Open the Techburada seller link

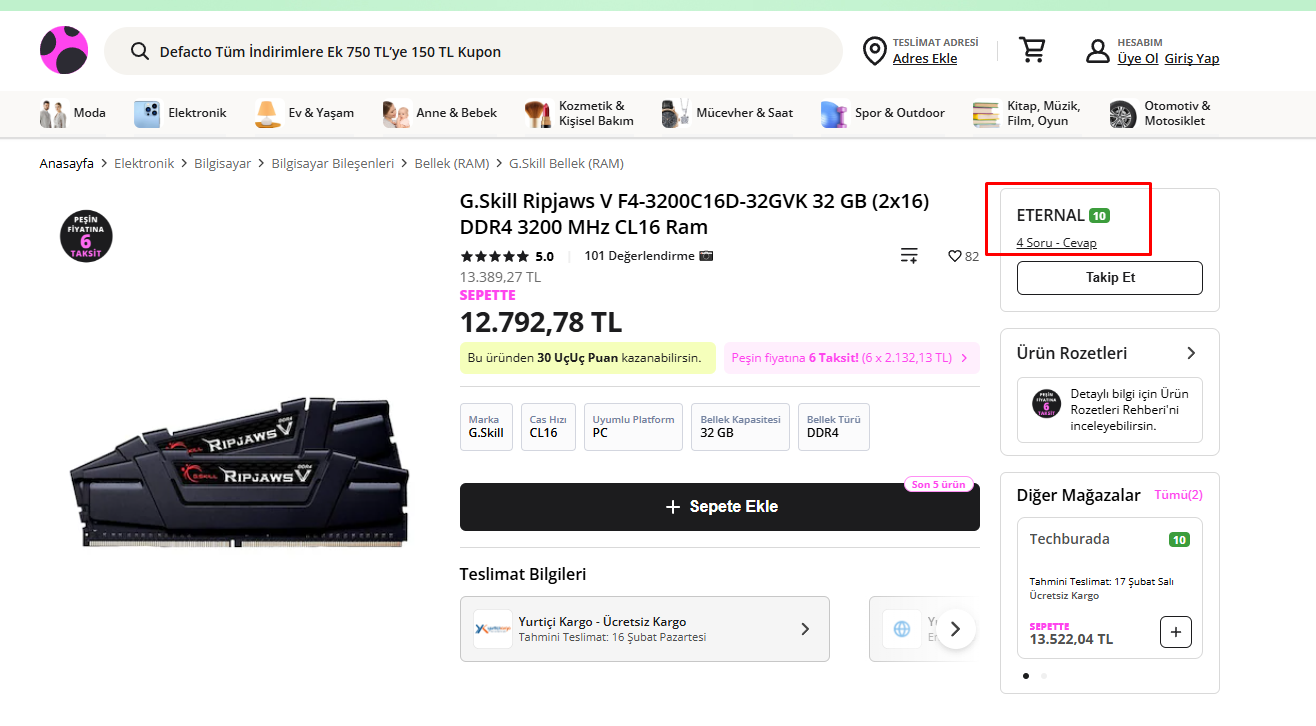(x=1070, y=539)
